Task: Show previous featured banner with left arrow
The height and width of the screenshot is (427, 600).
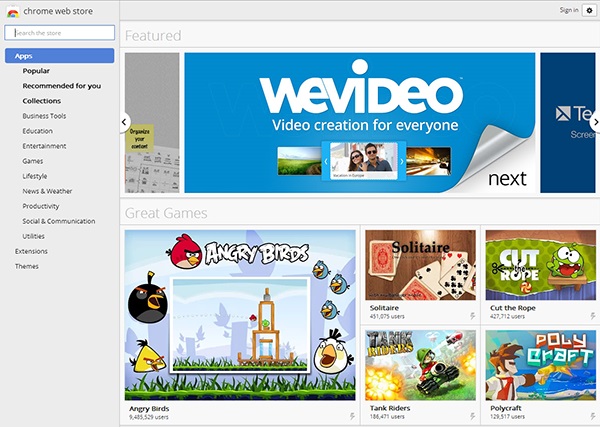Action: click(125, 122)
